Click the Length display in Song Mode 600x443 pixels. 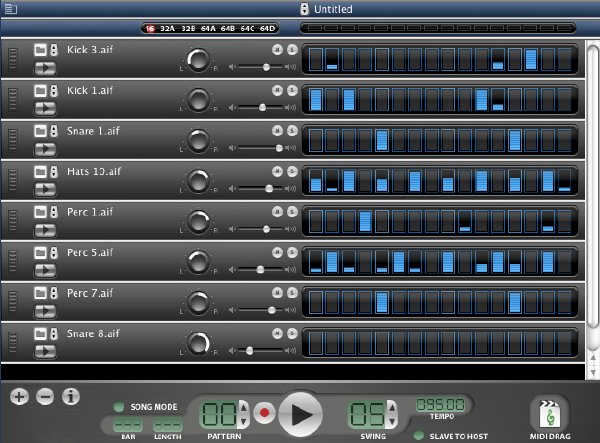pos(167,424)
